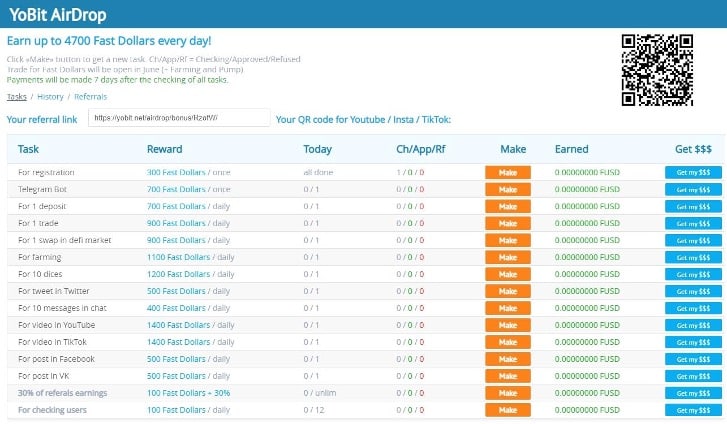This screenshot has height=424, width=727.
Task: Click Get my $$$ for registration
Action: pyautogui.click(x=693, y=173)
